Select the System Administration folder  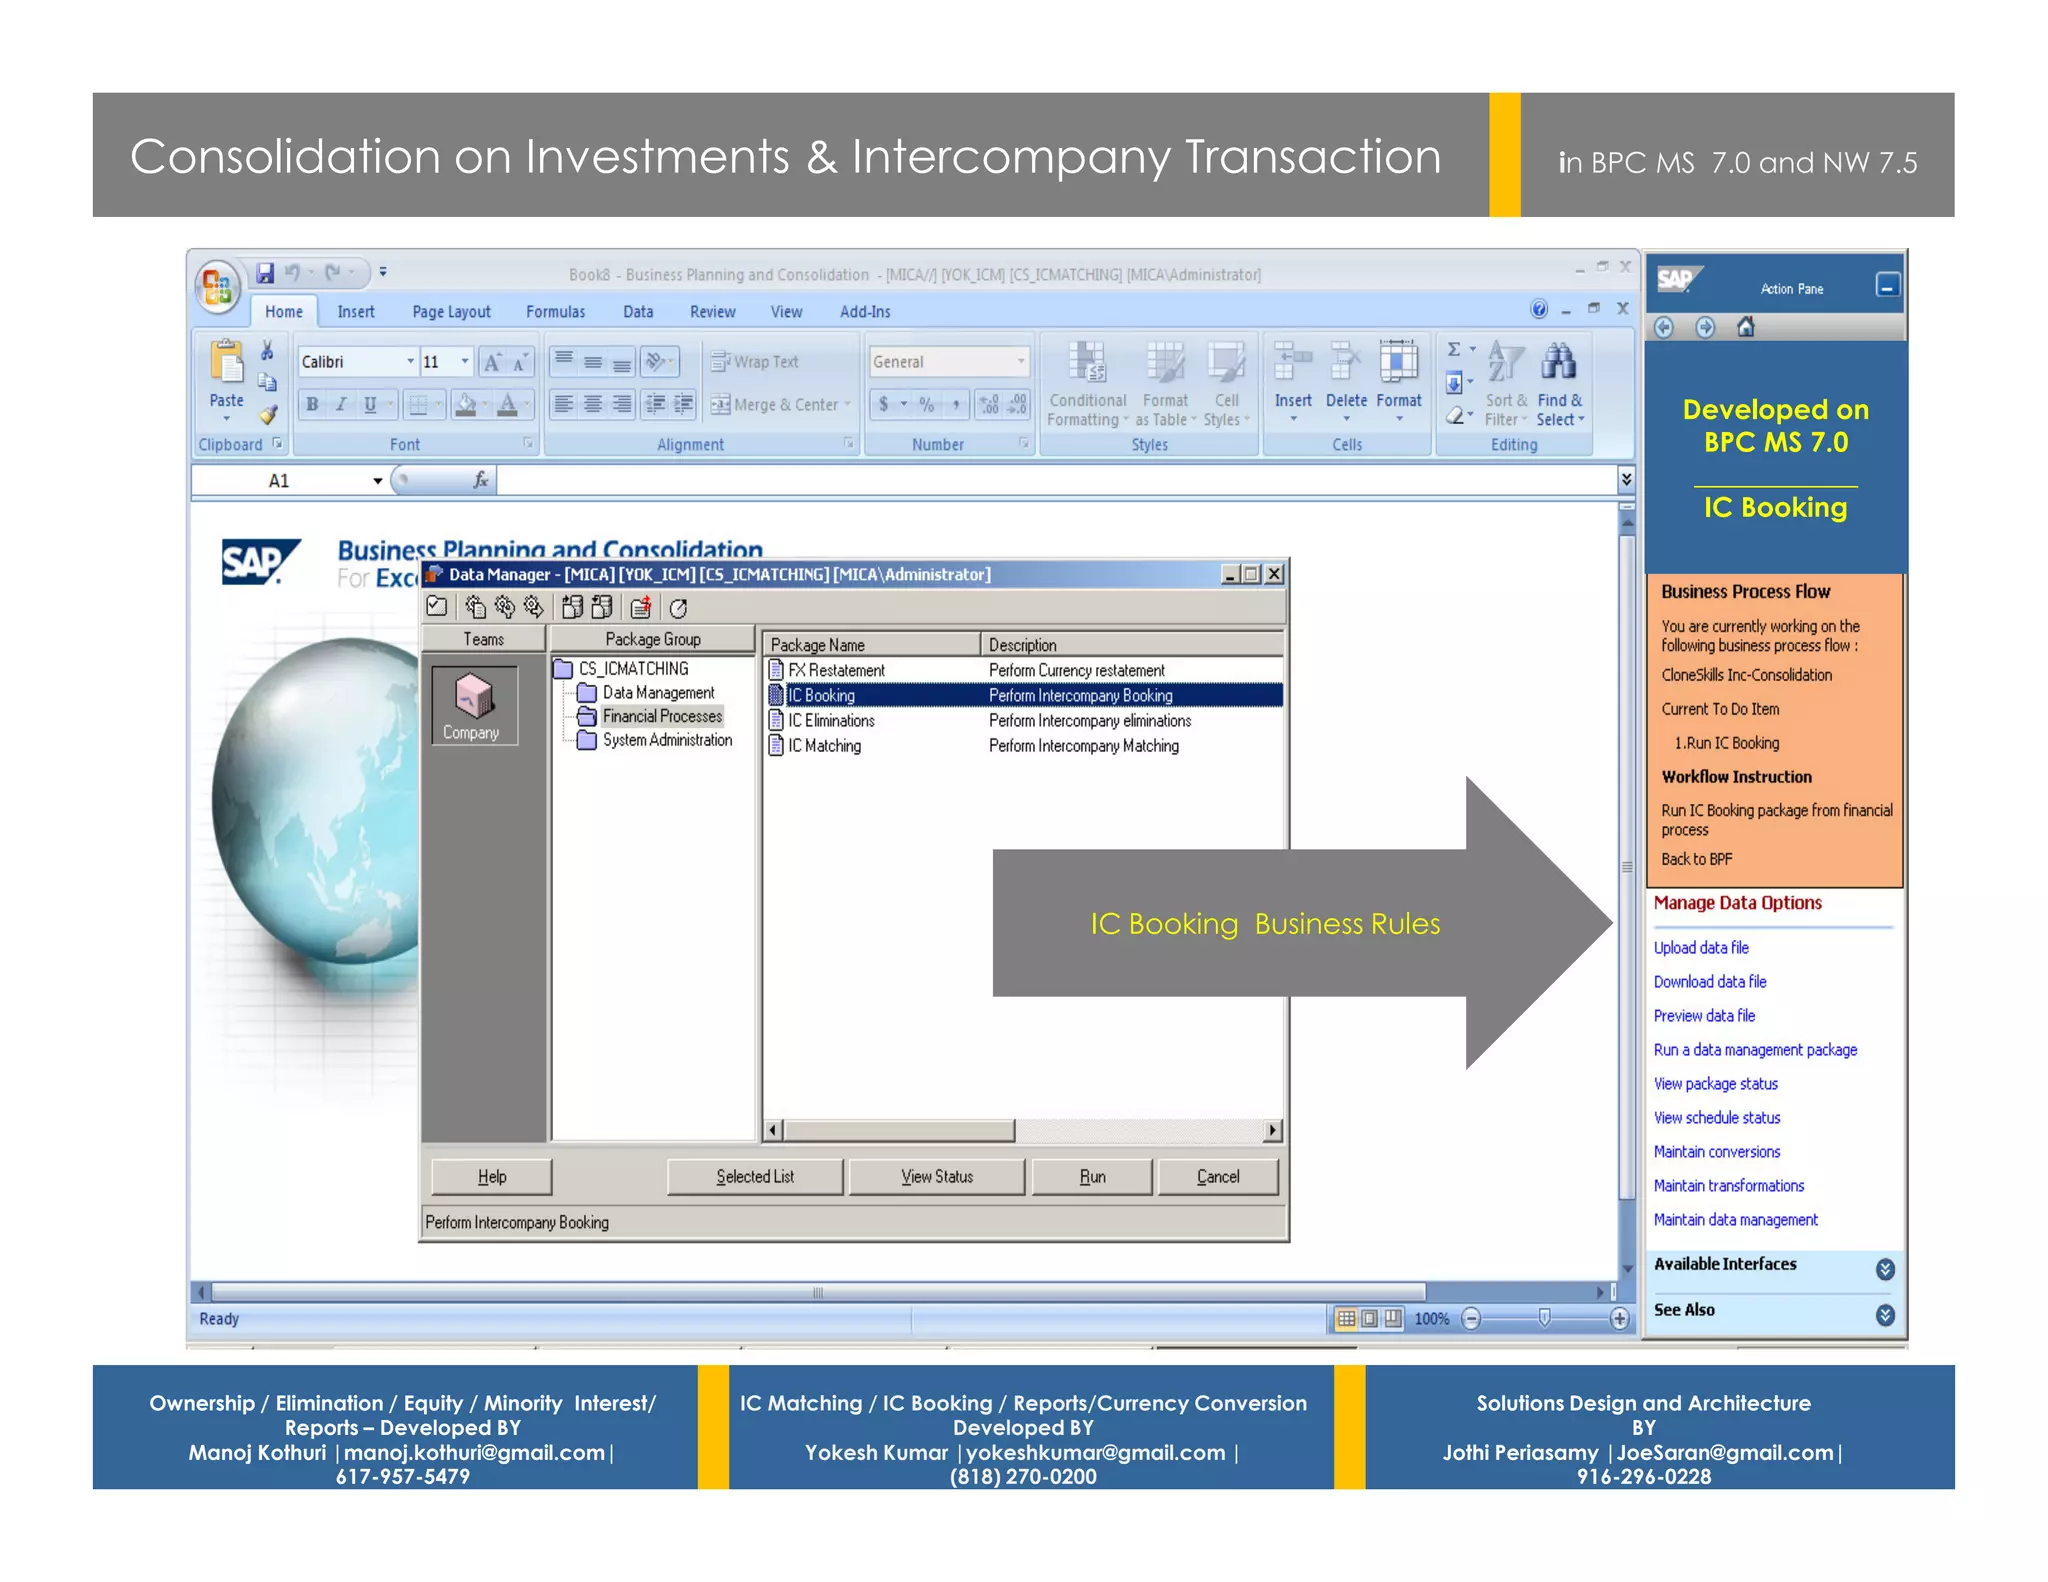point(656,741)
